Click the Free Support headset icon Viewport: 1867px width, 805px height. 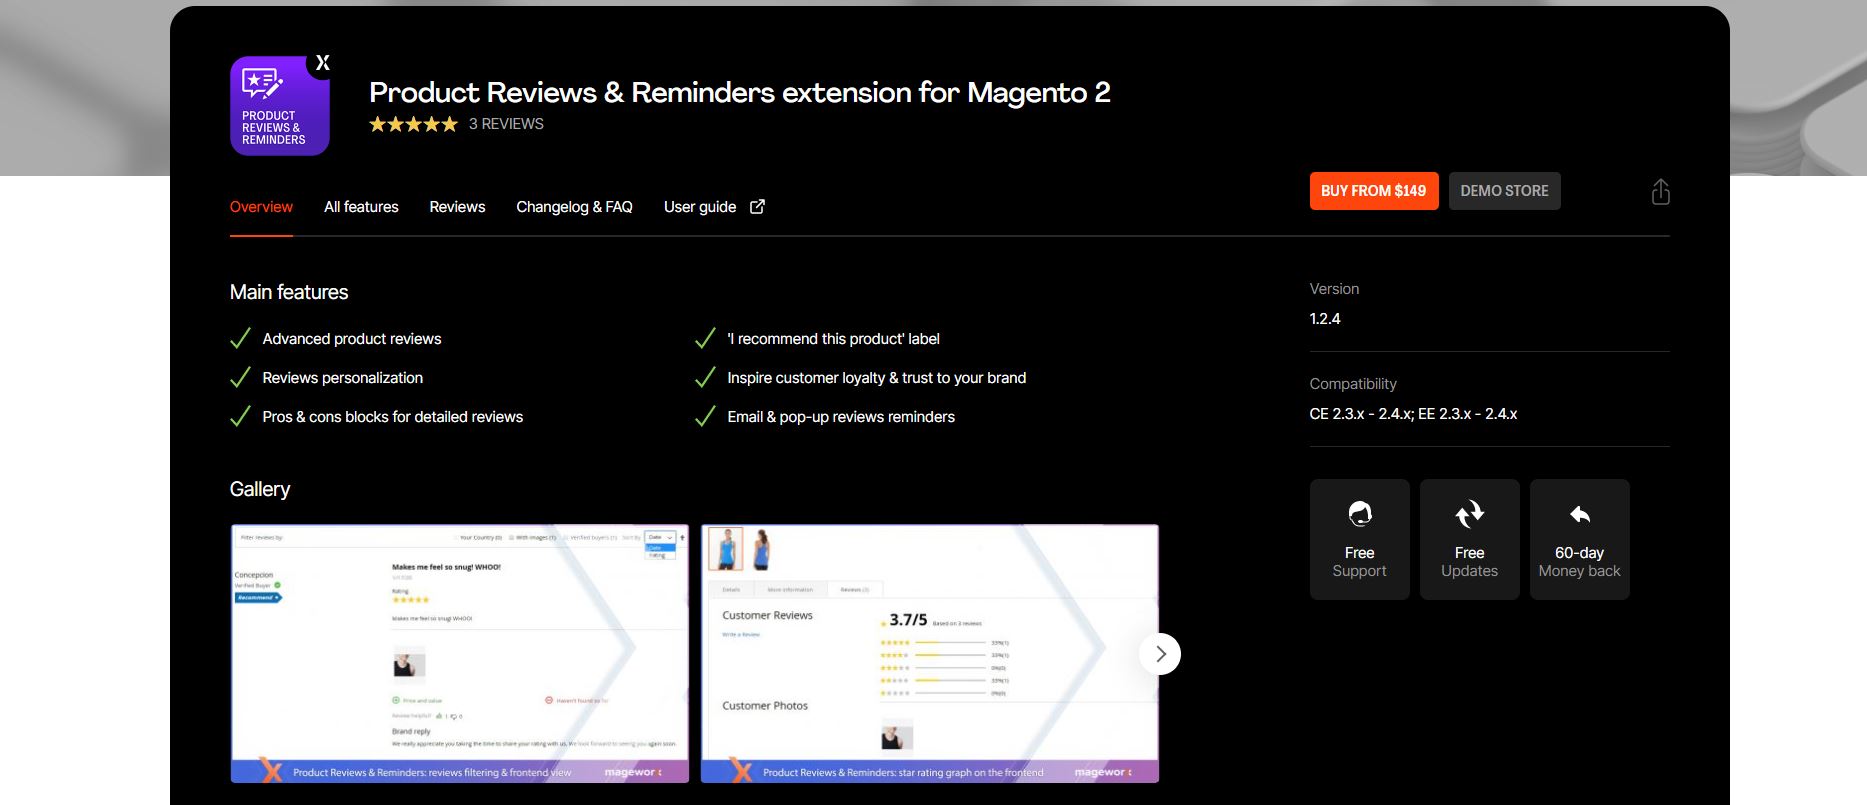(x=1360, y=514)
